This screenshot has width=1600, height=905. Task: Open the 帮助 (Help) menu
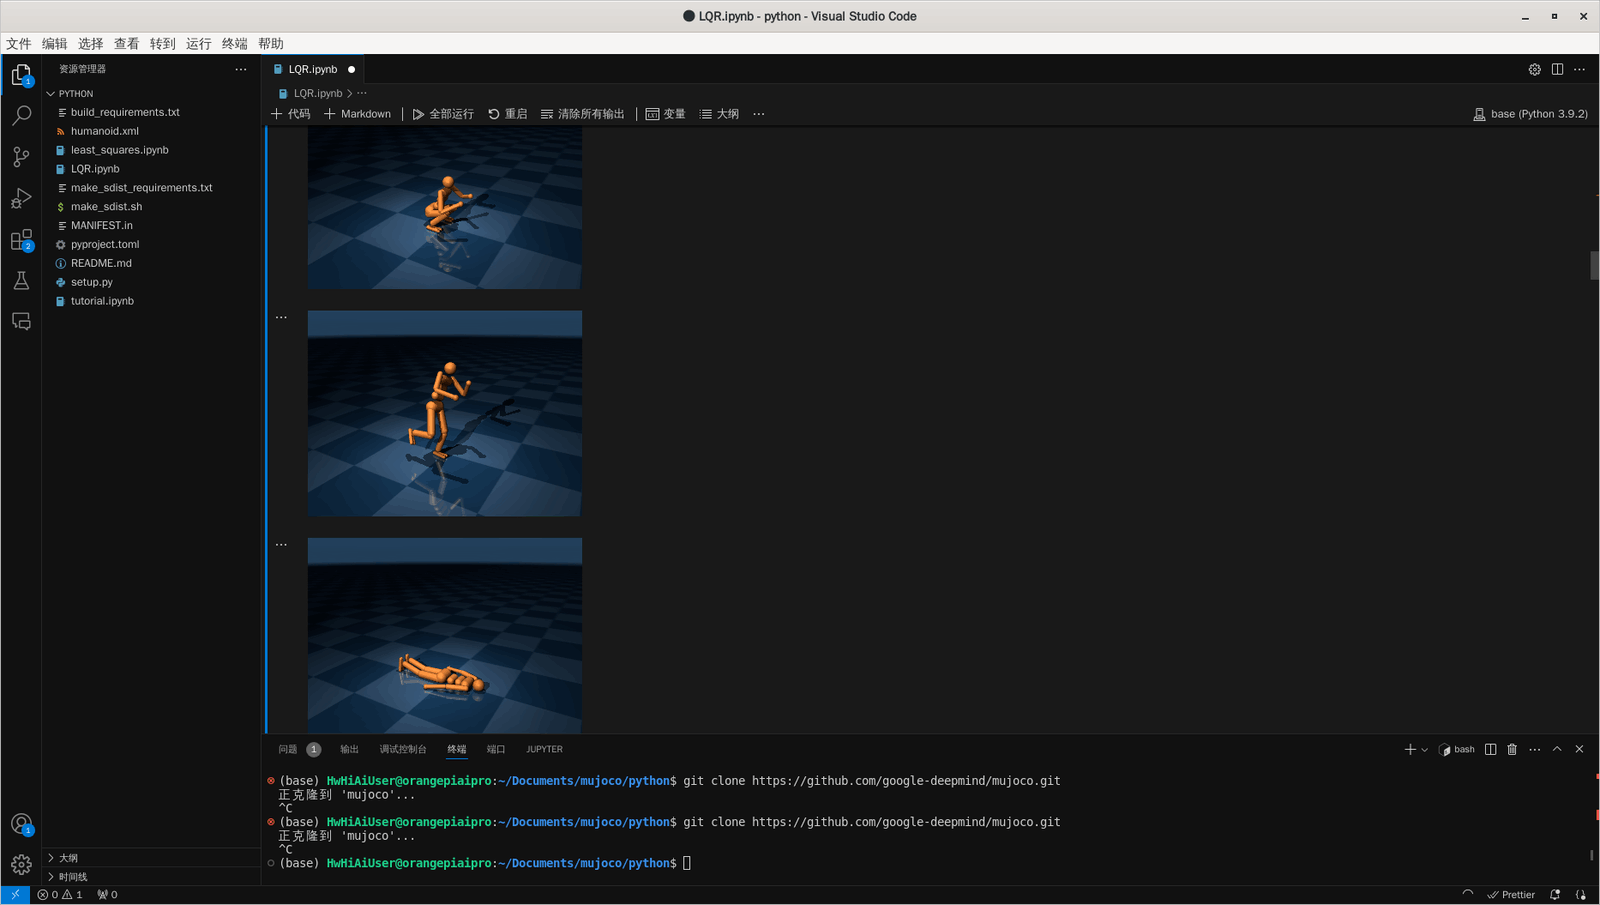pos(271,44)
